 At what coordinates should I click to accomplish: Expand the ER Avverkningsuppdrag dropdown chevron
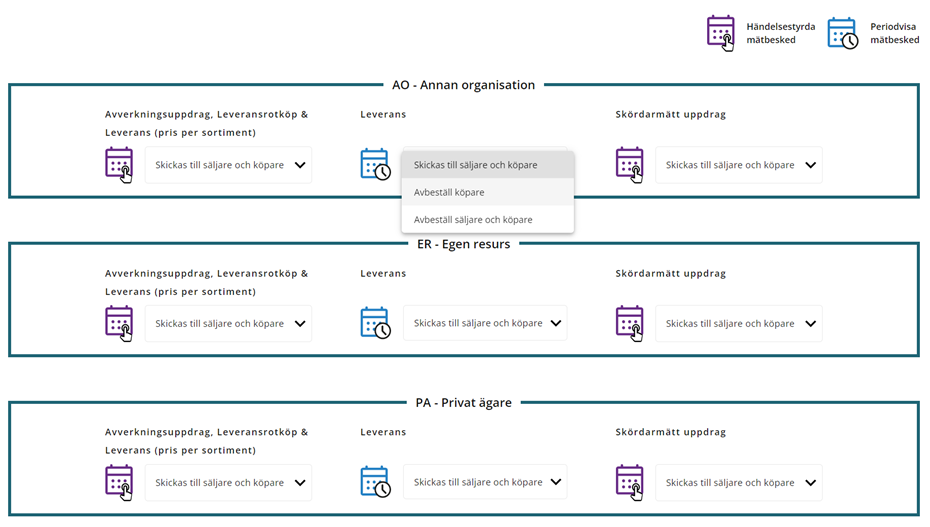300,324
